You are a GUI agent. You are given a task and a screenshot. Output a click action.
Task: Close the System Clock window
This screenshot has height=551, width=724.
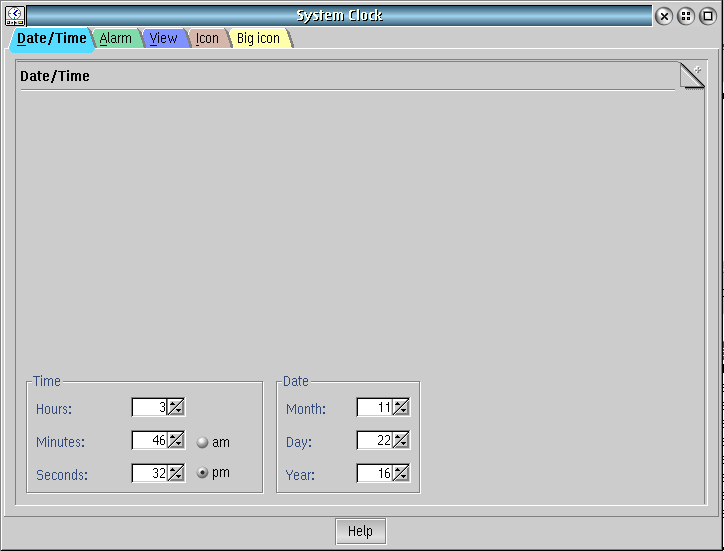pos(664,16)
